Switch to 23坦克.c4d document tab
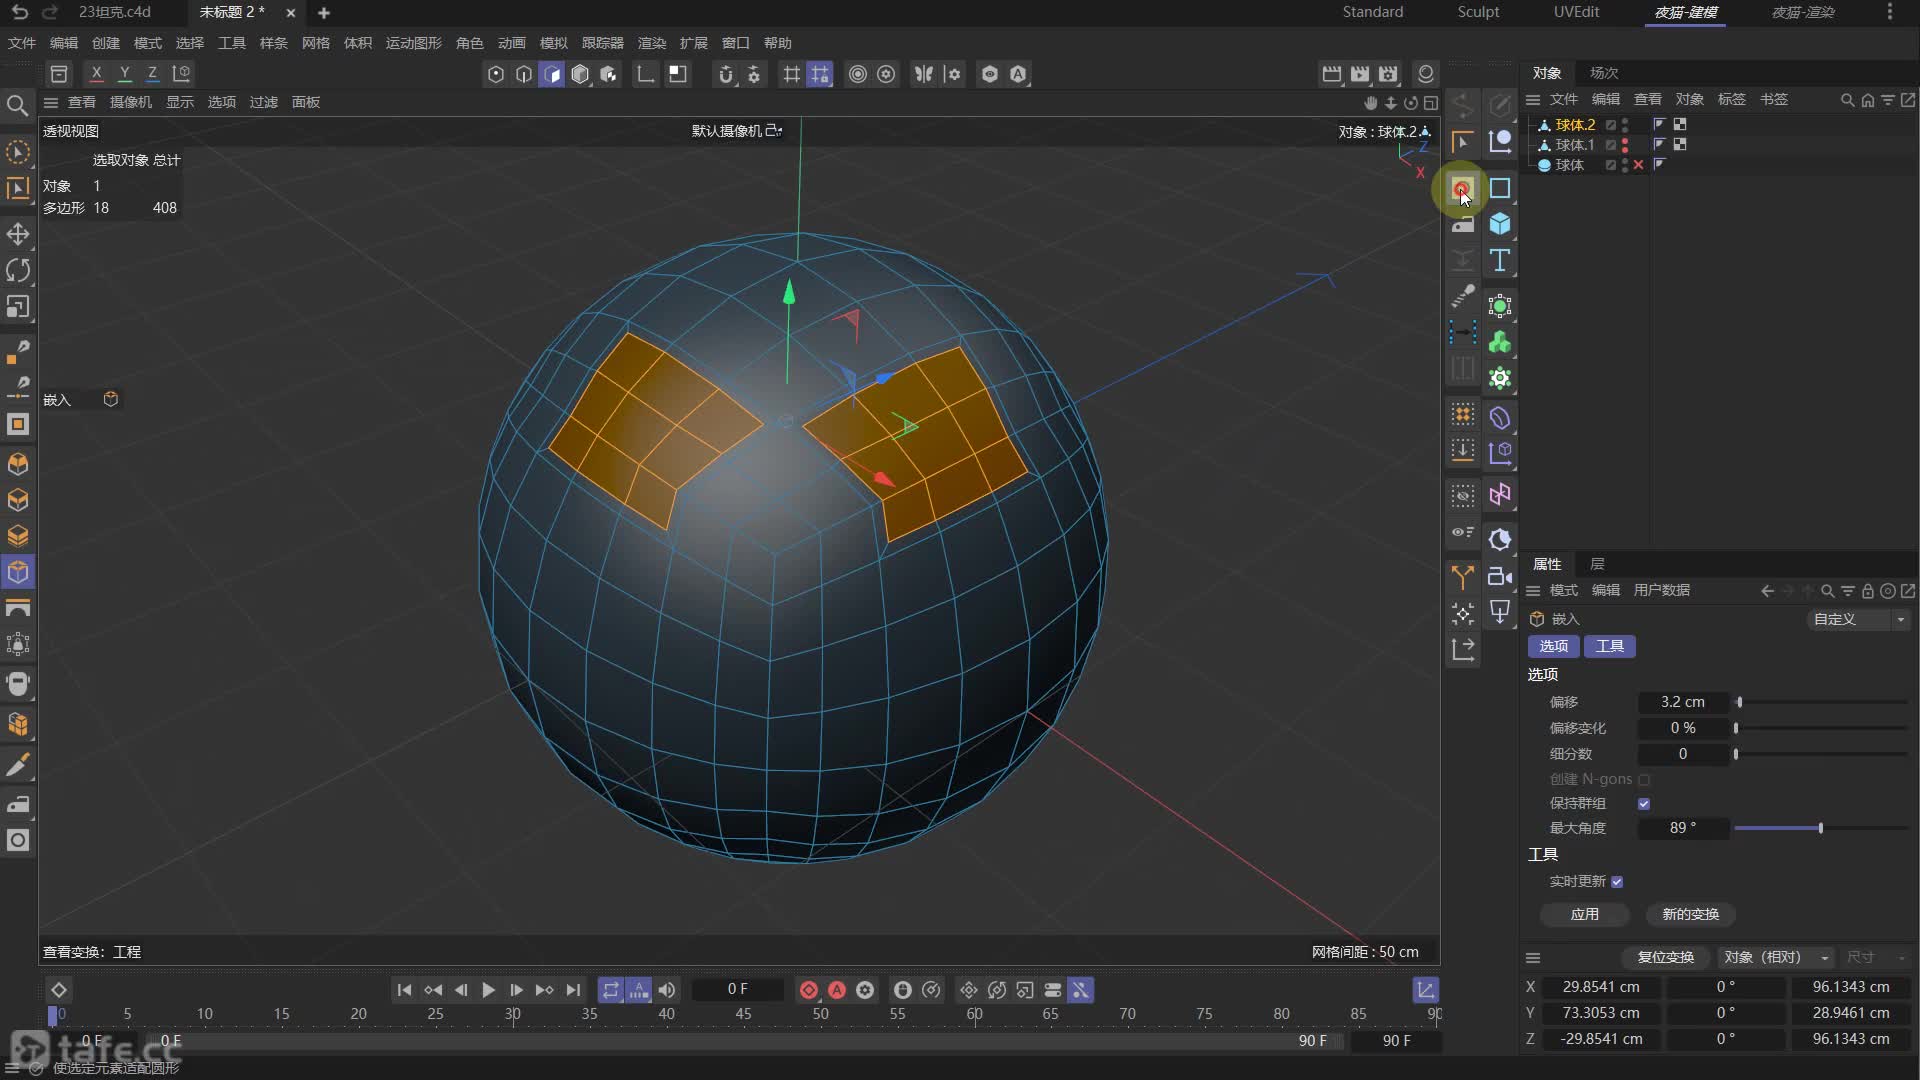 coord(114,12)
